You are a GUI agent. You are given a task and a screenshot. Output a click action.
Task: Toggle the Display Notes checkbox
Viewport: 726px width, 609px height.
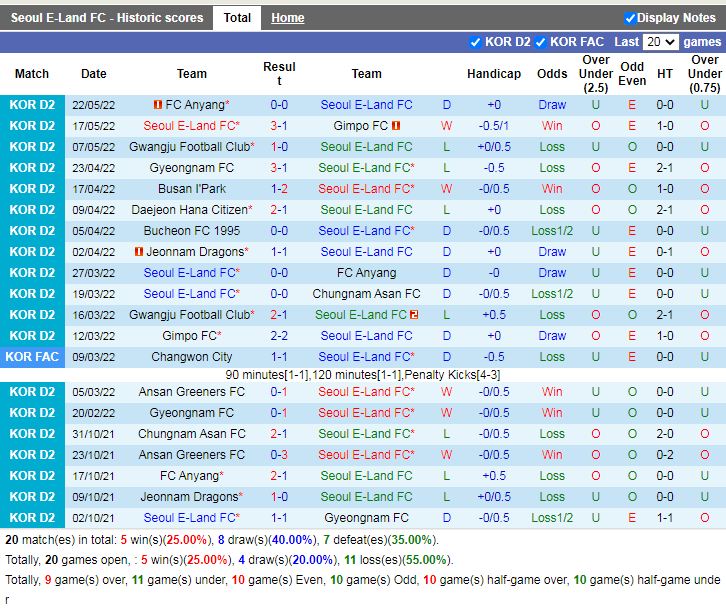[630, 18]
